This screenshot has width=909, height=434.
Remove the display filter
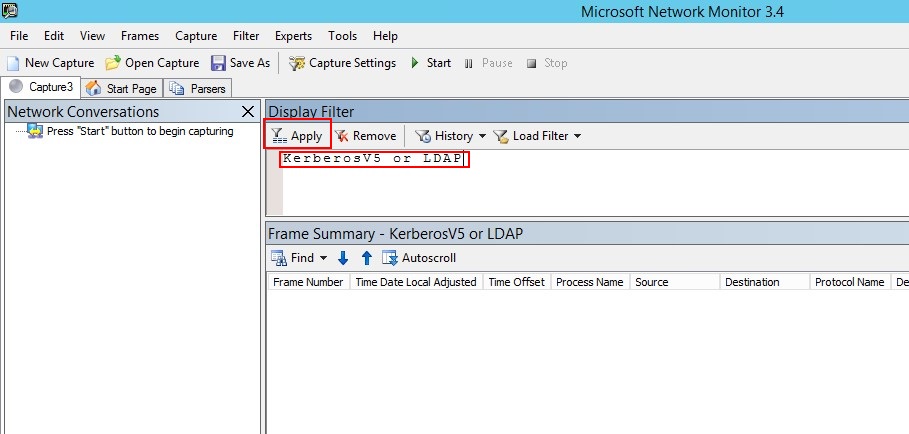(366, 136)
